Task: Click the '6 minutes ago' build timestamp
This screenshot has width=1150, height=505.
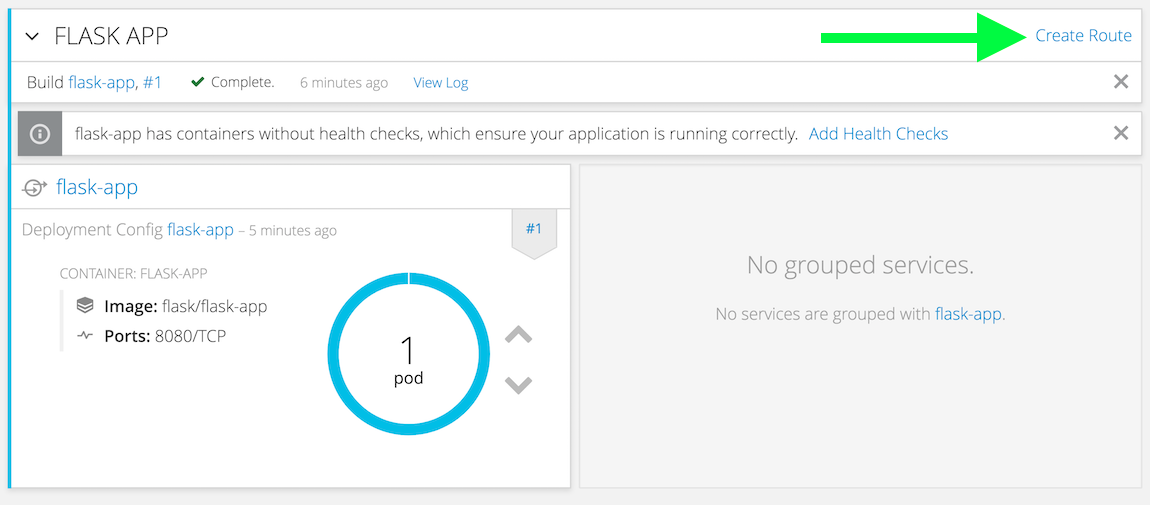Action: click(344, 83)
